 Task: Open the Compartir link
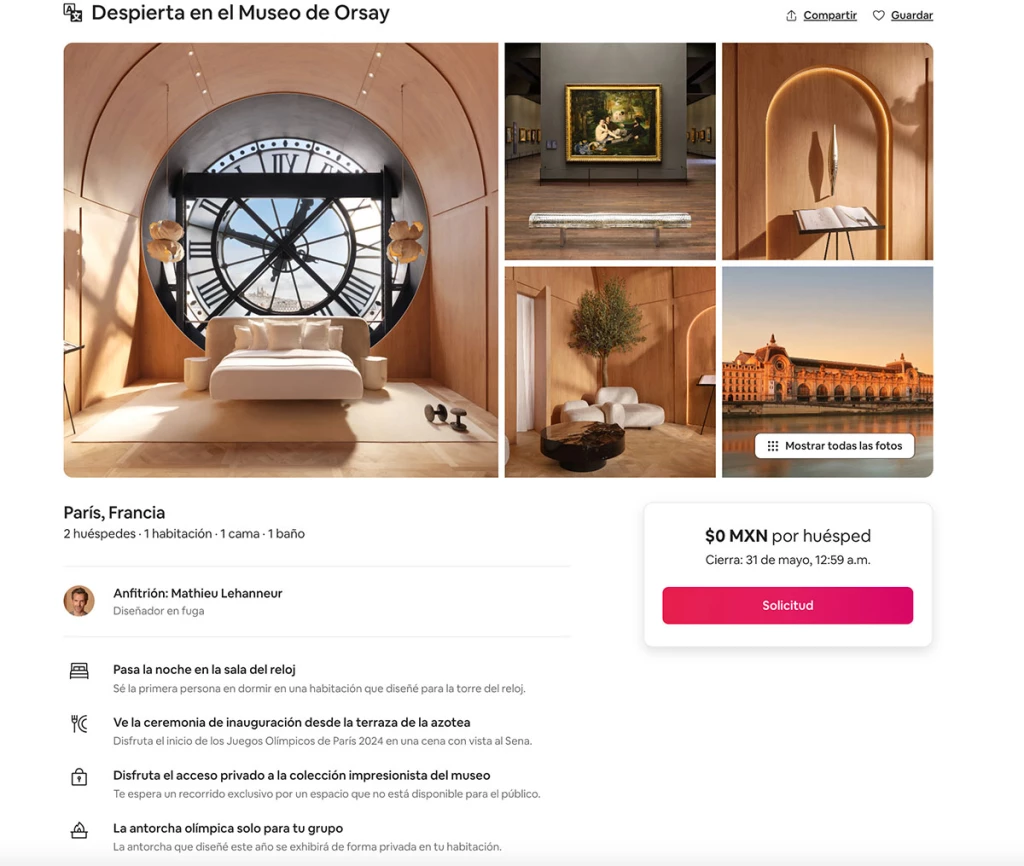pos(829,15)
